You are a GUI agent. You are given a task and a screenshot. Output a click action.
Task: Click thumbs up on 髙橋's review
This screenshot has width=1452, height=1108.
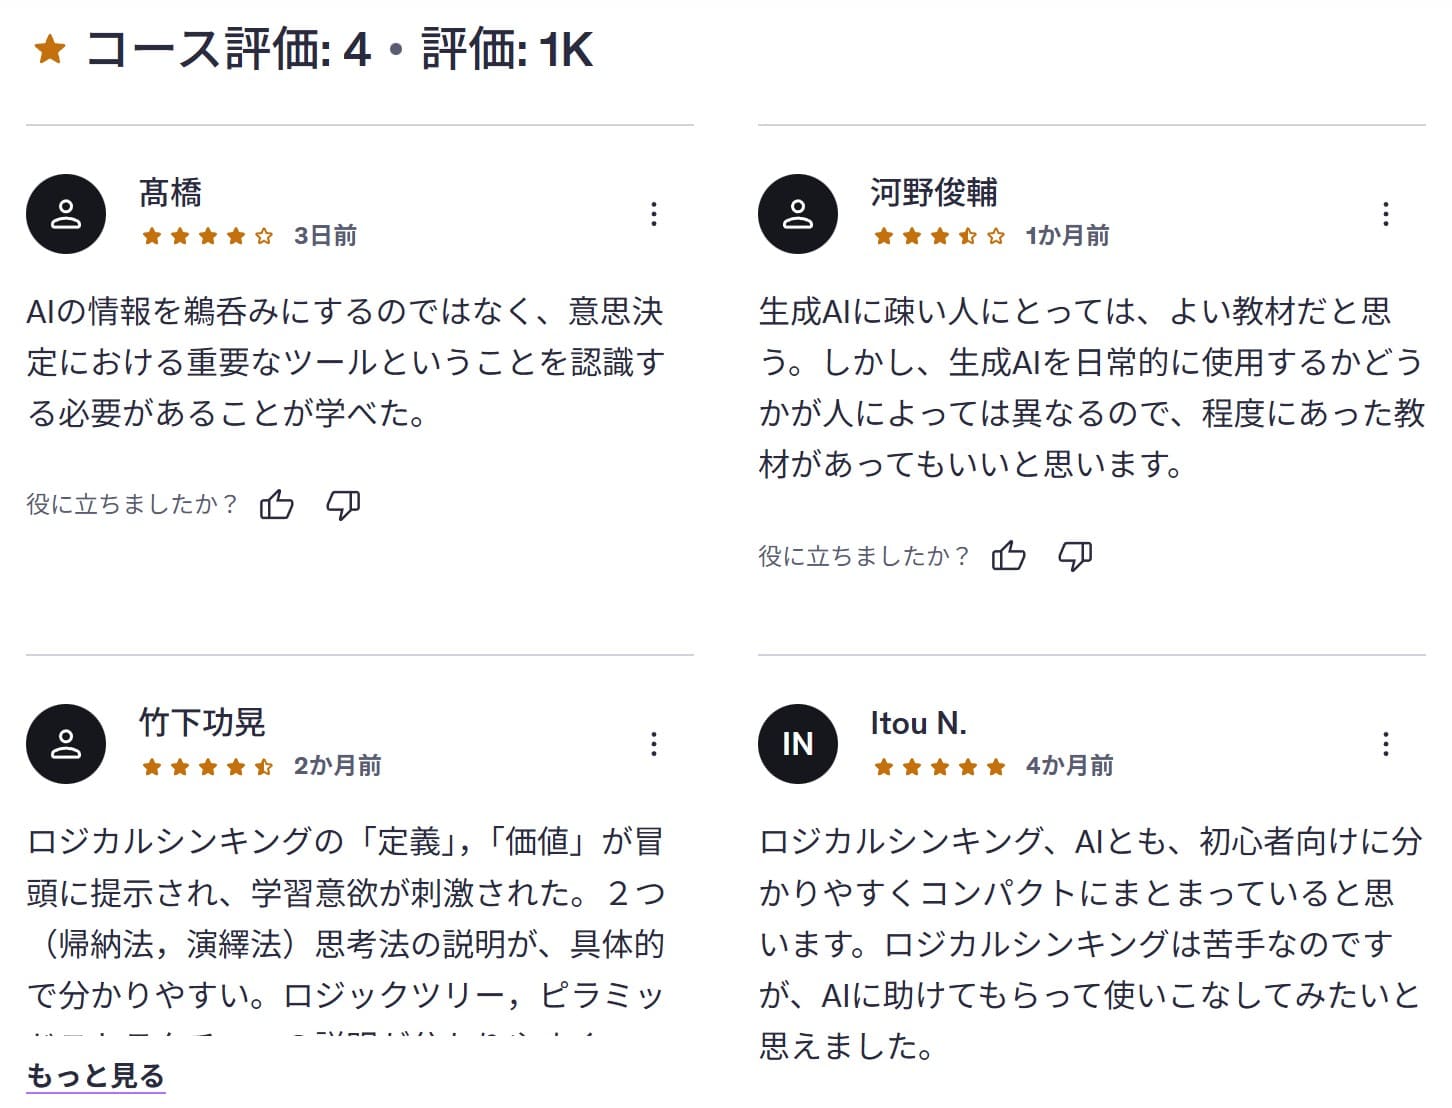click(x=276, y=505)
